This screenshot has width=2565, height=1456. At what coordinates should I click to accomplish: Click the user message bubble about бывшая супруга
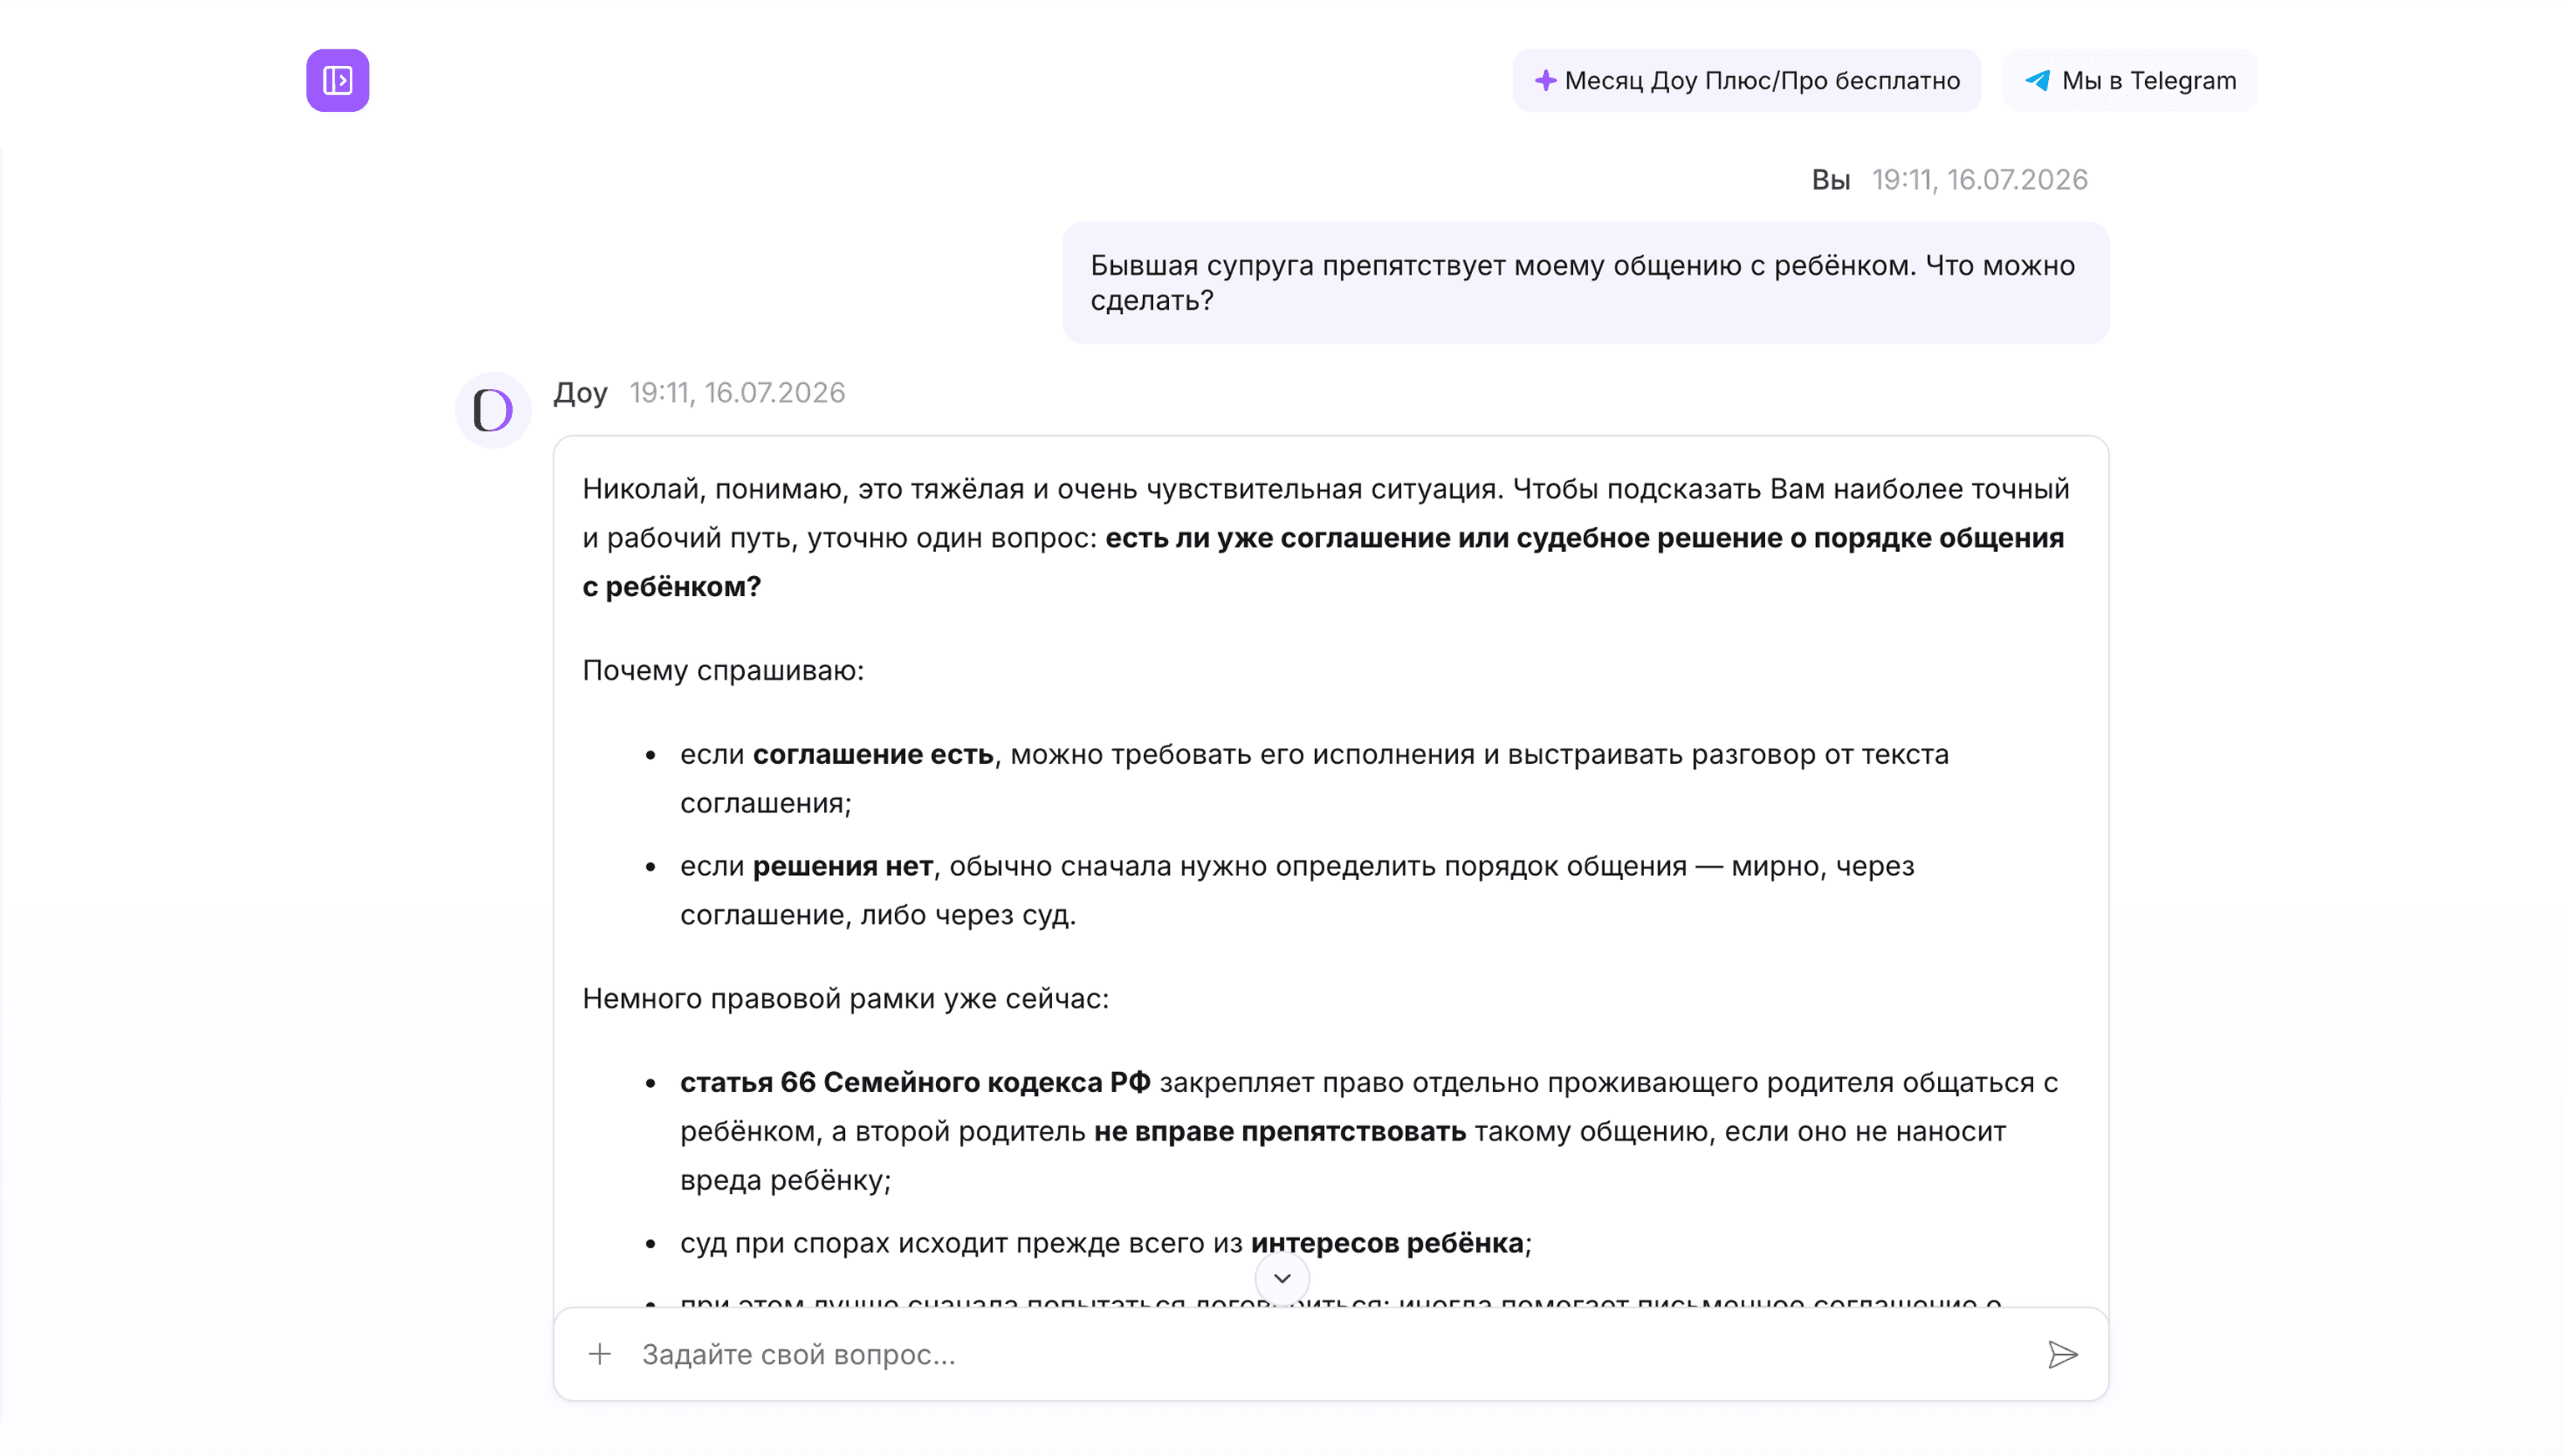click(1585, 283)
